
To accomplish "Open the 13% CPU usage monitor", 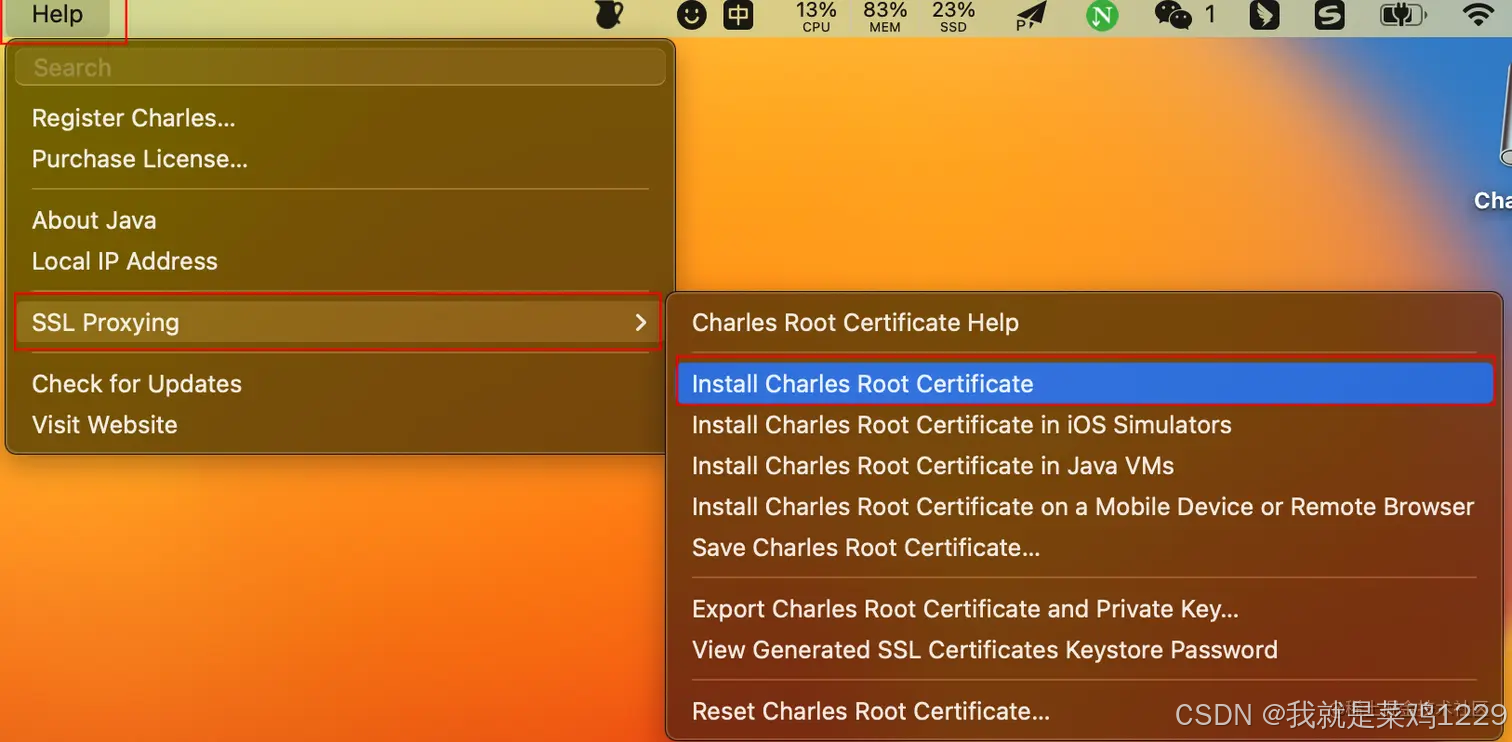I will pos(816,16).
